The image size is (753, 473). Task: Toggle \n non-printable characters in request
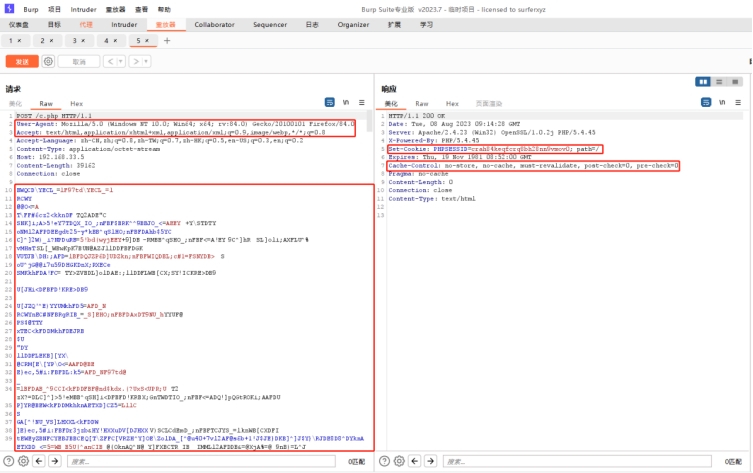pos(346,103)
